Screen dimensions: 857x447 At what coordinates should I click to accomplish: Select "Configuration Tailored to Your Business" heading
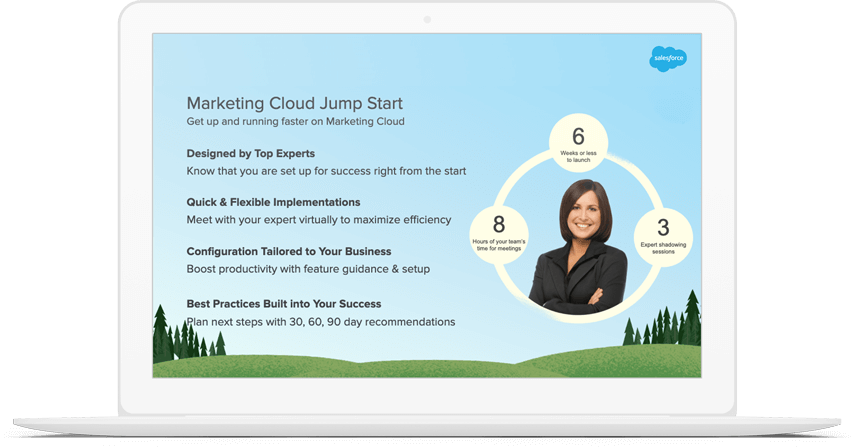tap(289, 251)
